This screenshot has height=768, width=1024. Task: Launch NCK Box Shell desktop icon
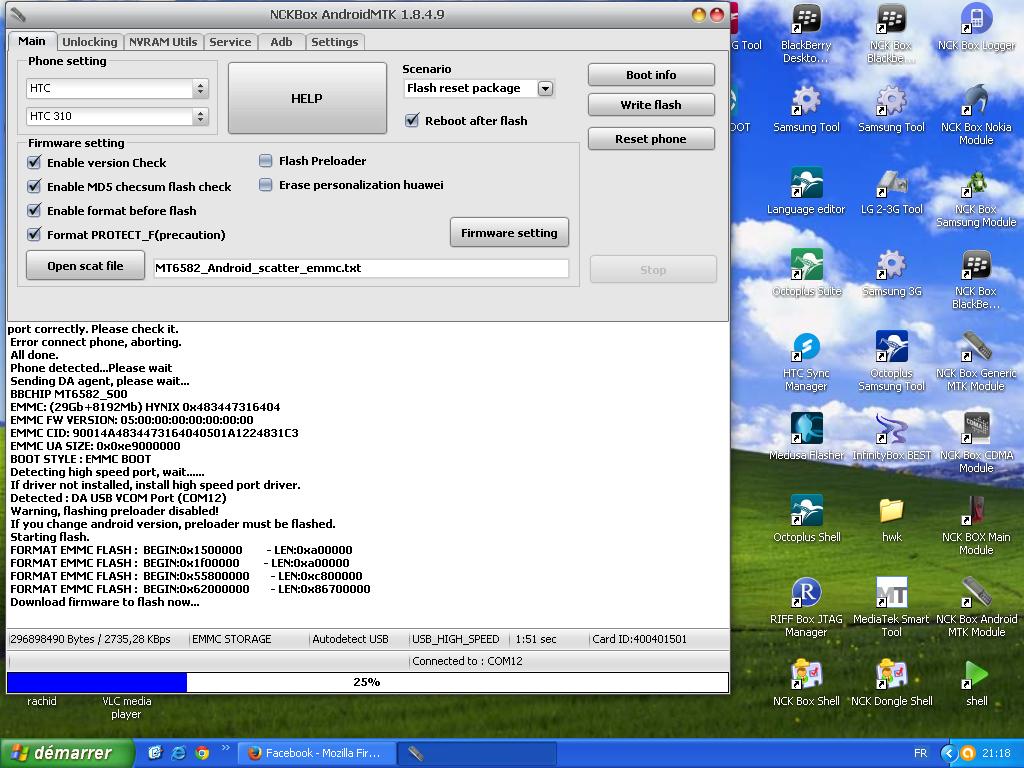[x=806, y=682]
